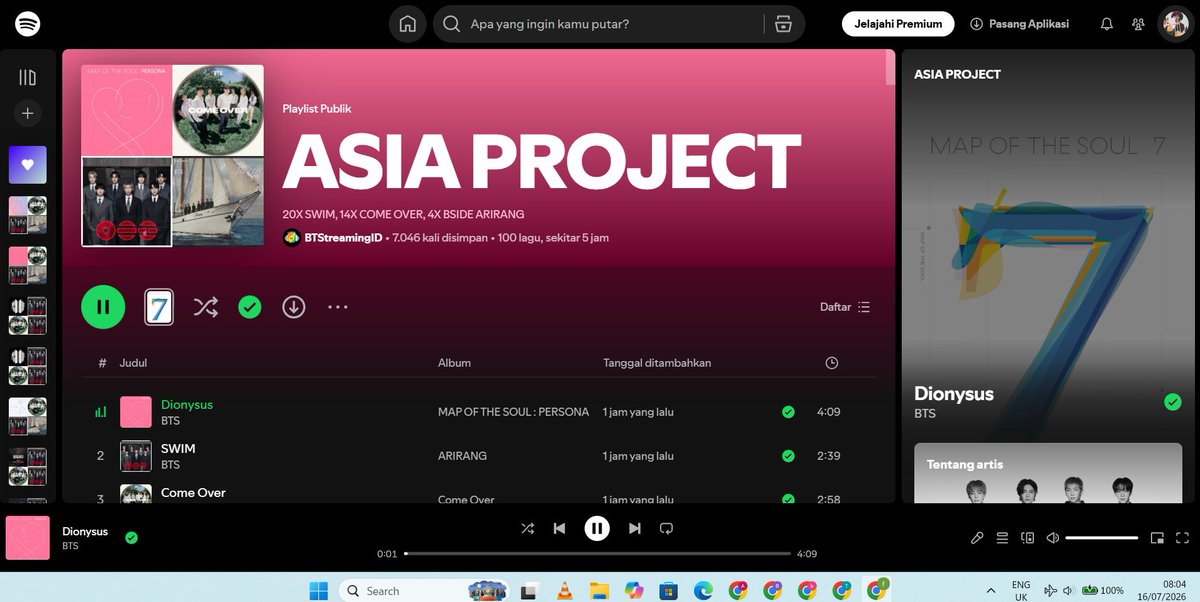Skip to next track
The image size is (1200, 602).
point(634,528)
